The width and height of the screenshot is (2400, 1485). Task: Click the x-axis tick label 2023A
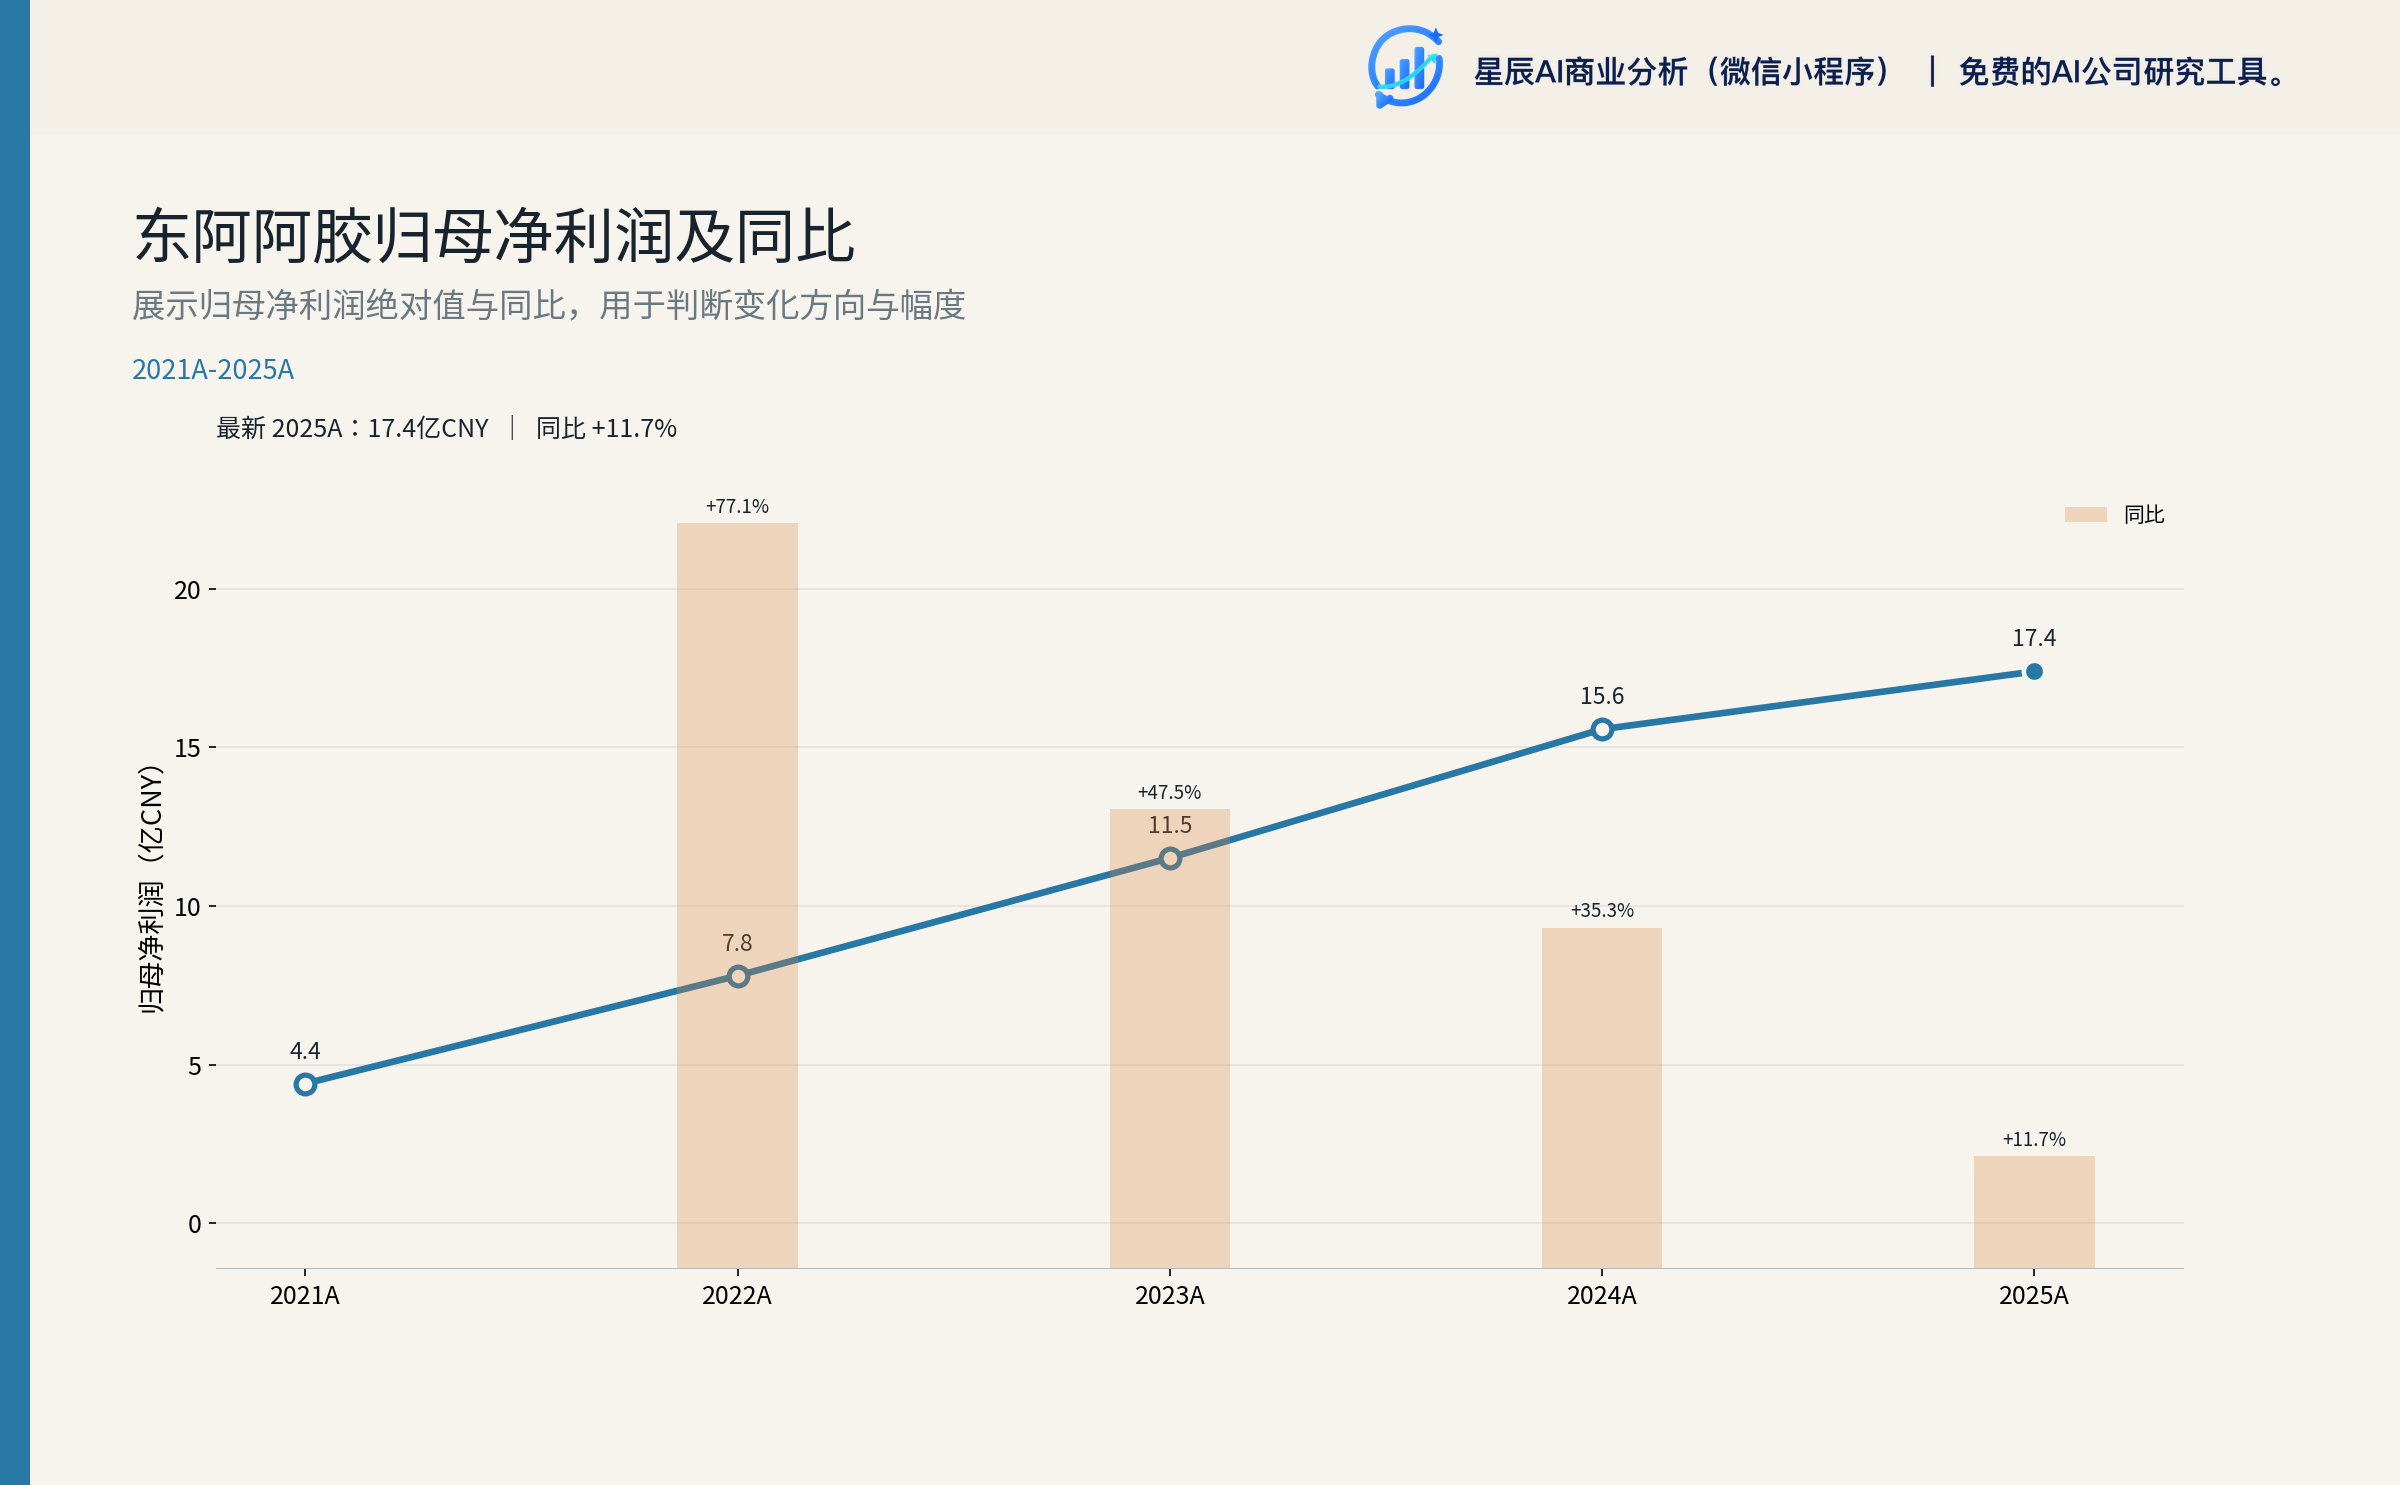coord(1170,1296)
